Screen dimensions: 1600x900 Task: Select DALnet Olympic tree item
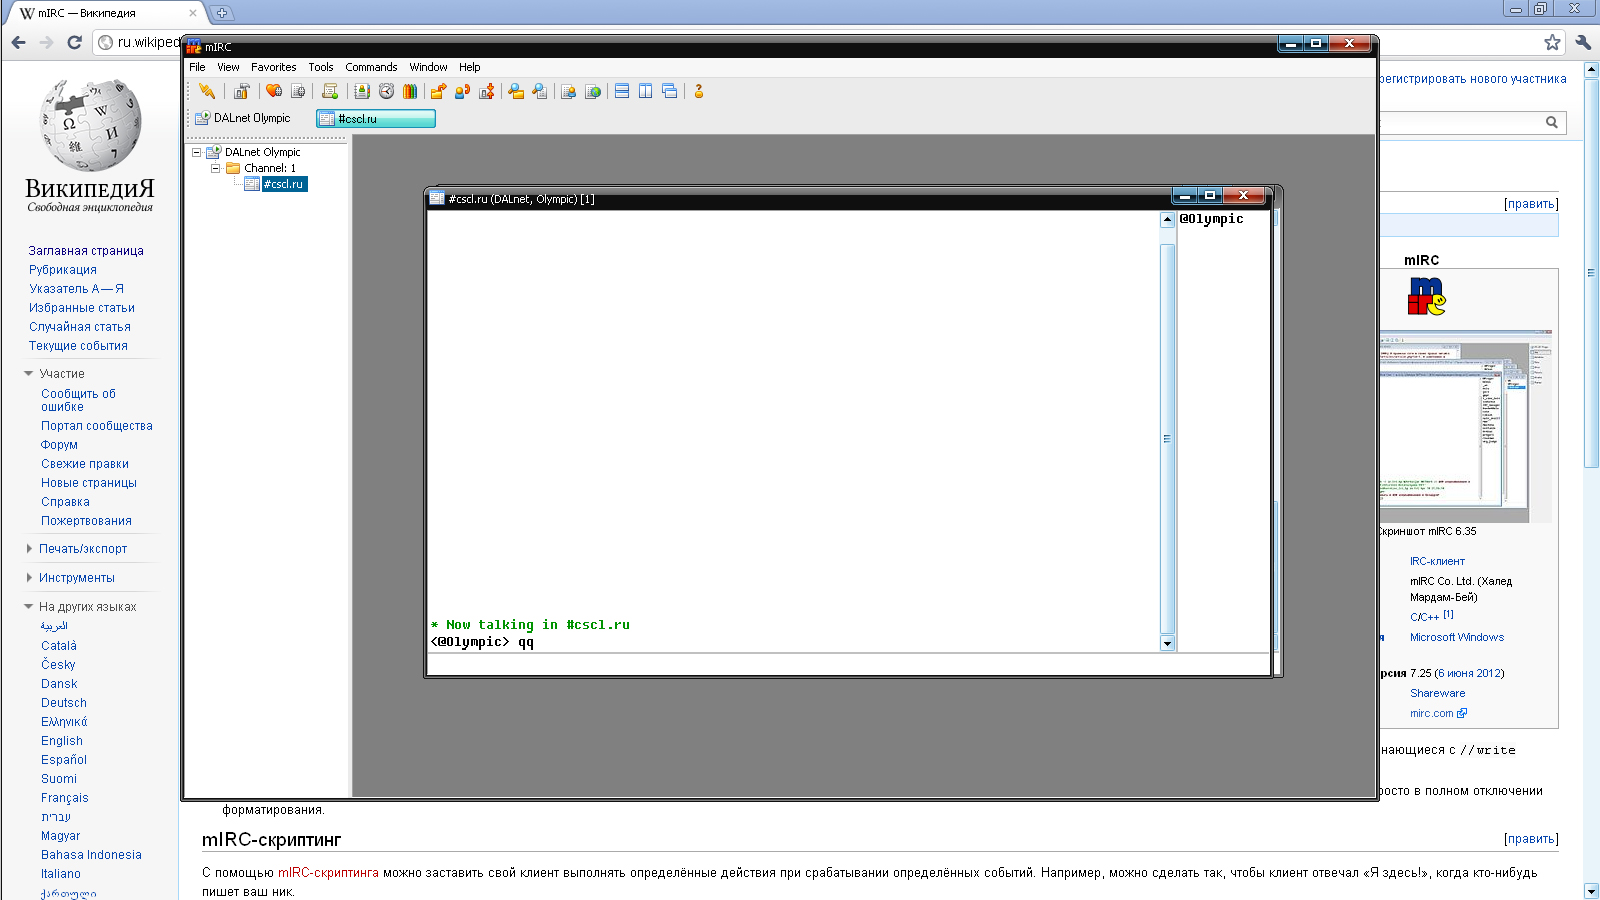tap(262, 152)
